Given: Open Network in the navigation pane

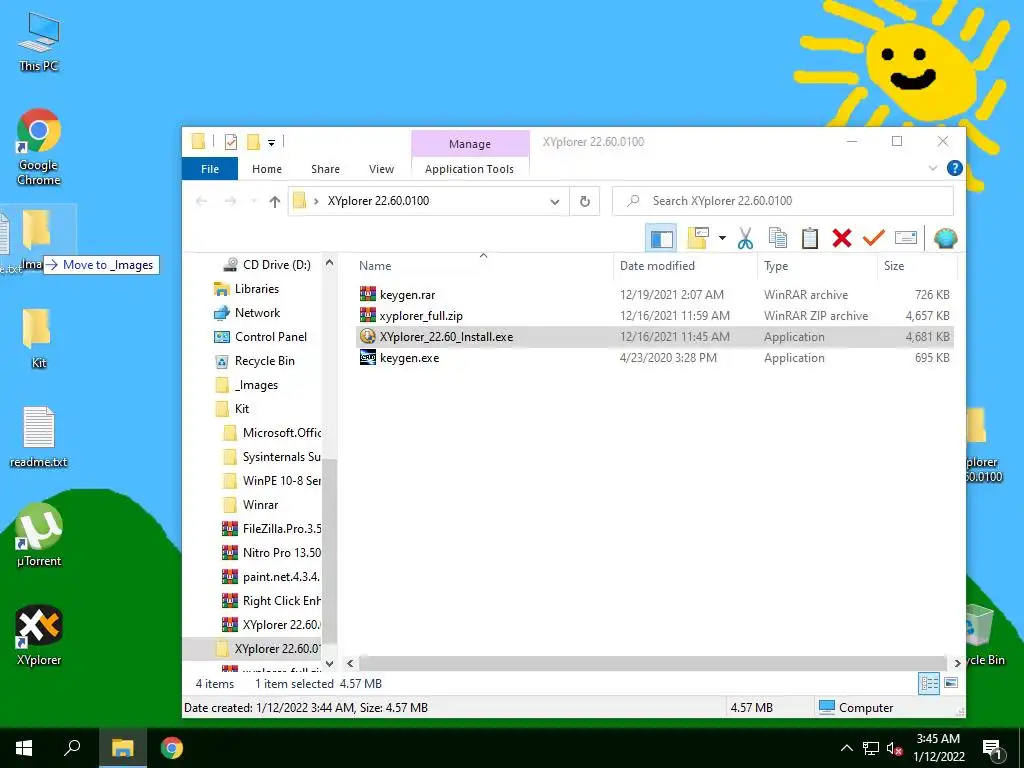Looking at the screenshot, I should (x=248, y=313).
